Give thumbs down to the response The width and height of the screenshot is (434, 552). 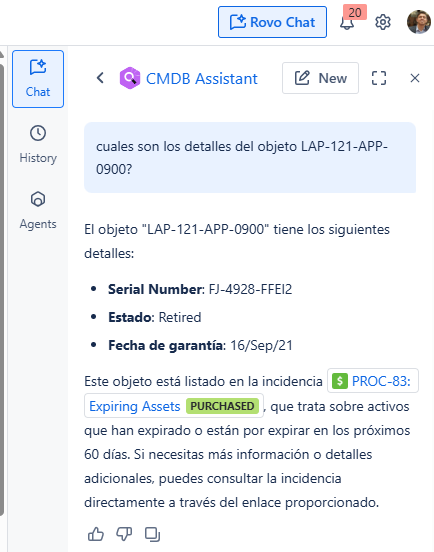coord(124,534)
